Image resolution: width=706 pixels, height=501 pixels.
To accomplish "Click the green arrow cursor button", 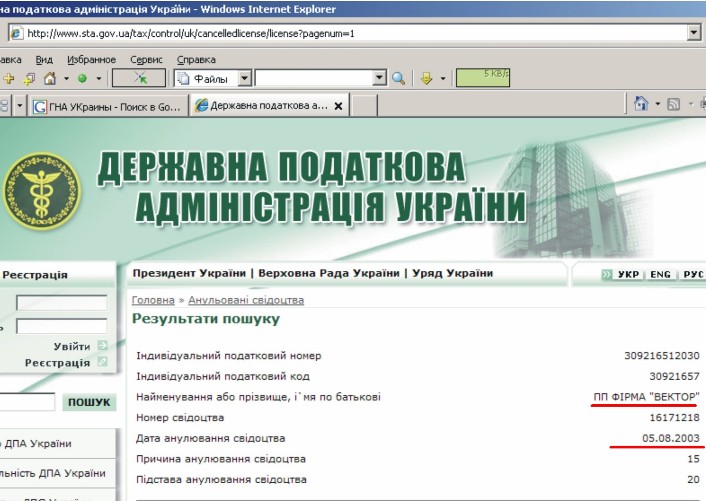I will (x=139, y=78).
